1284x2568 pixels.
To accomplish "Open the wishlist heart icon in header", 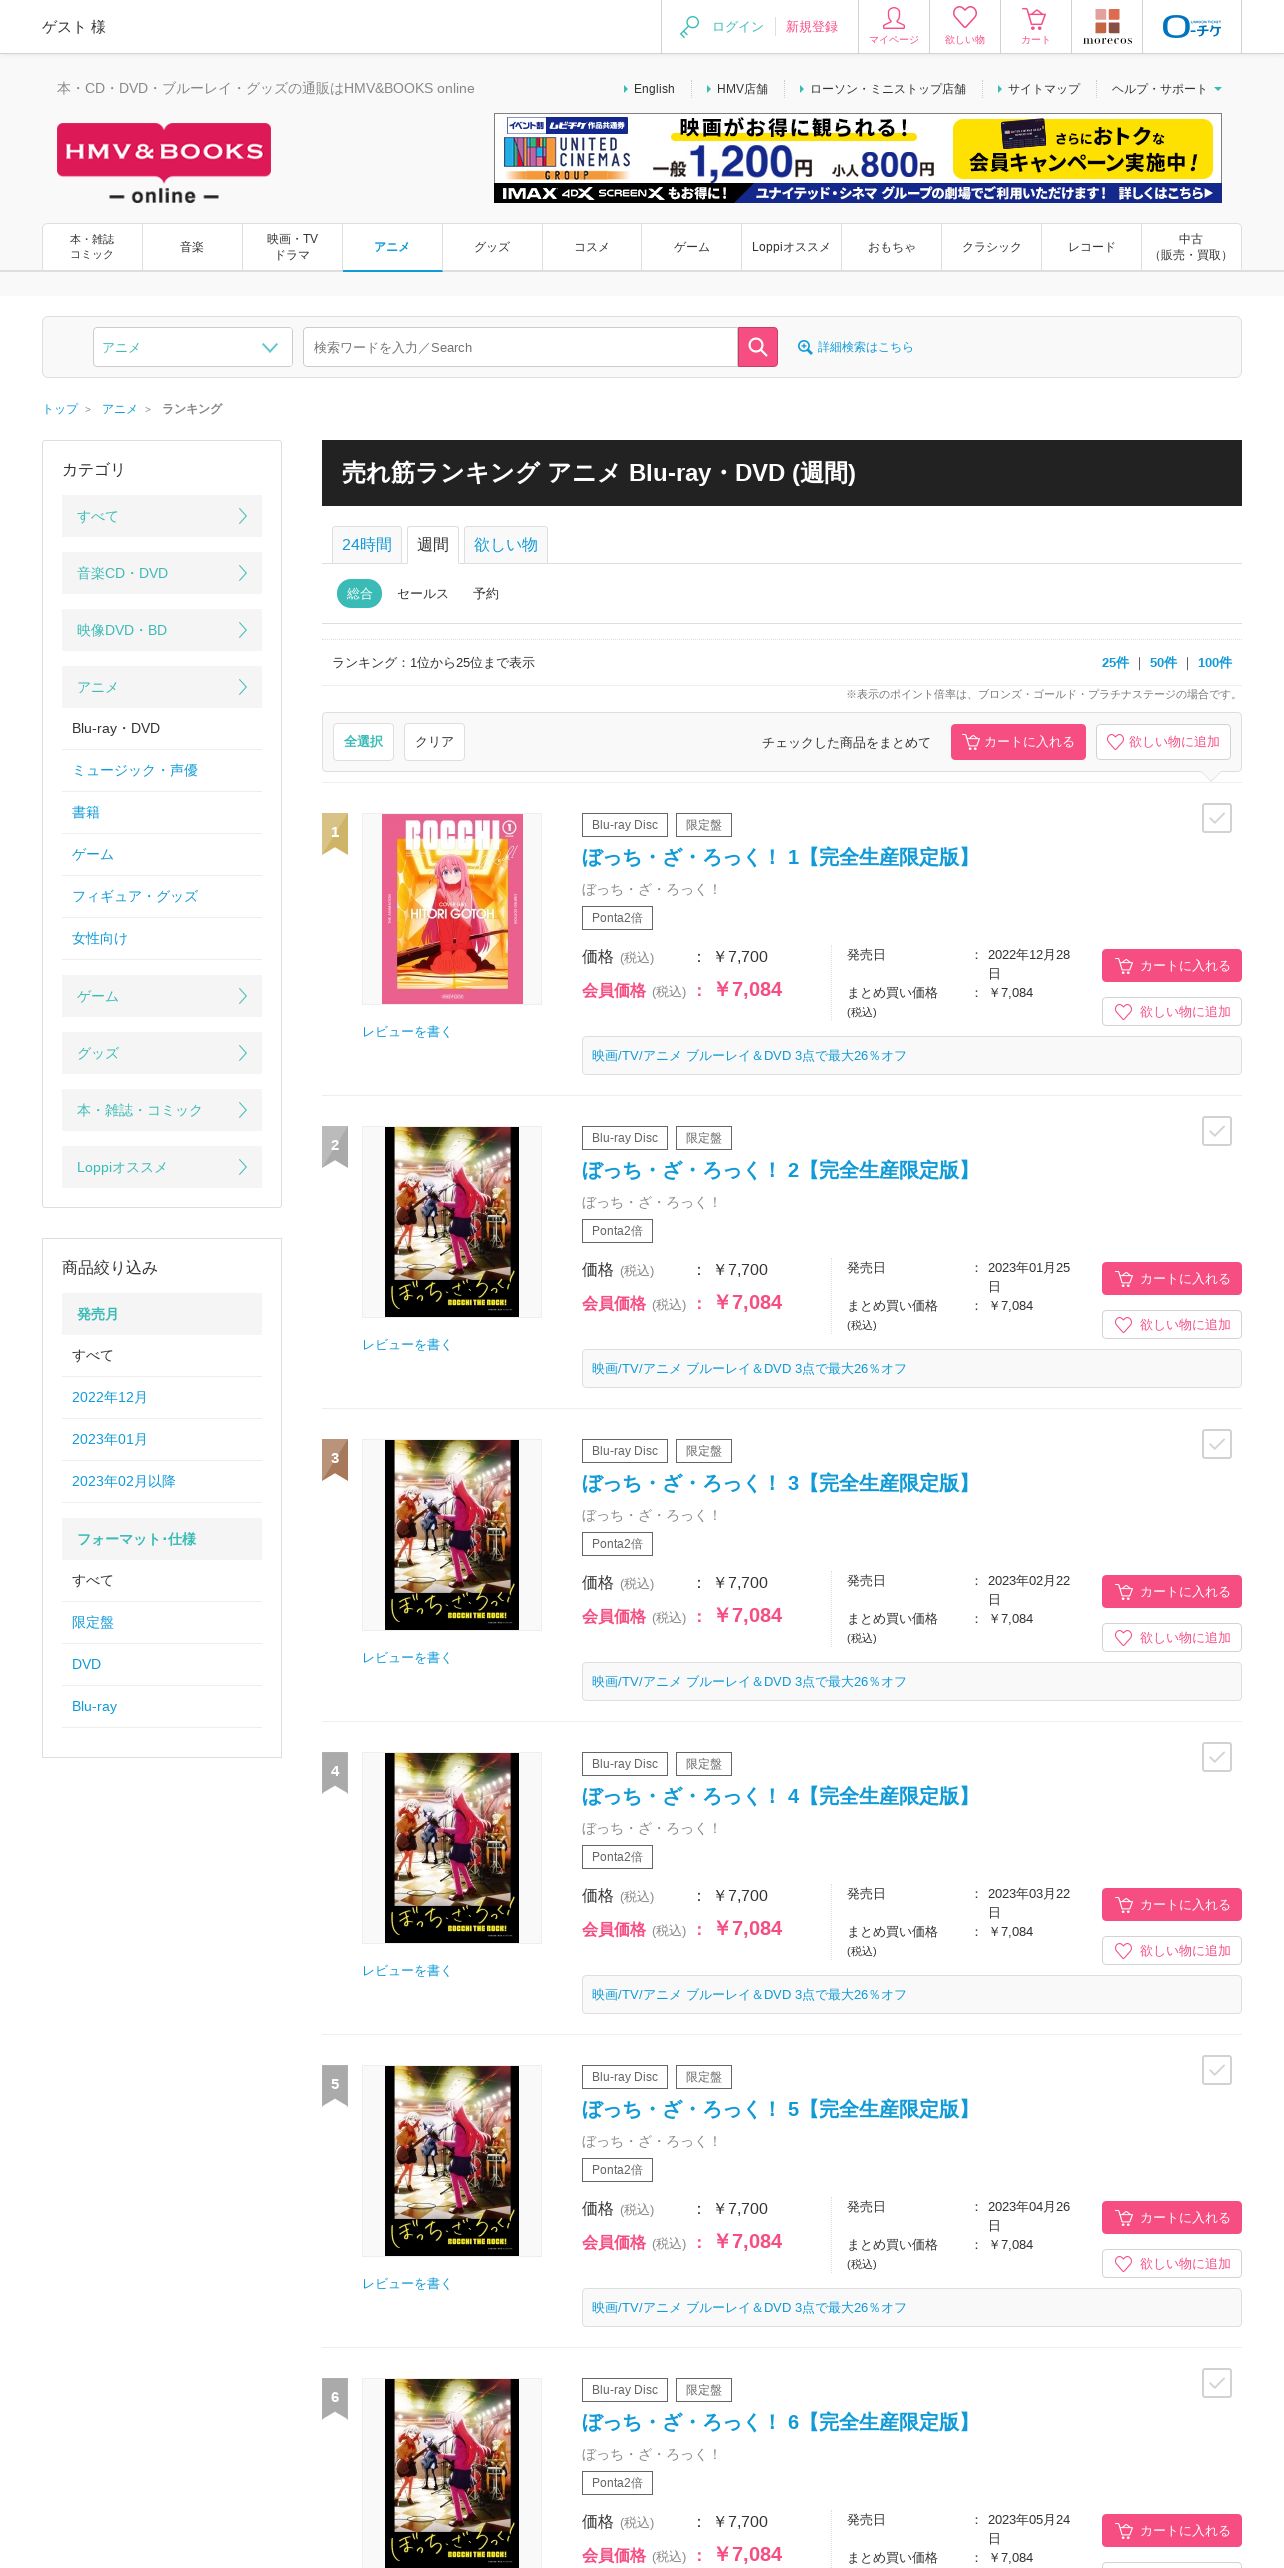I will pyautogui.click(x=964, y=26).
